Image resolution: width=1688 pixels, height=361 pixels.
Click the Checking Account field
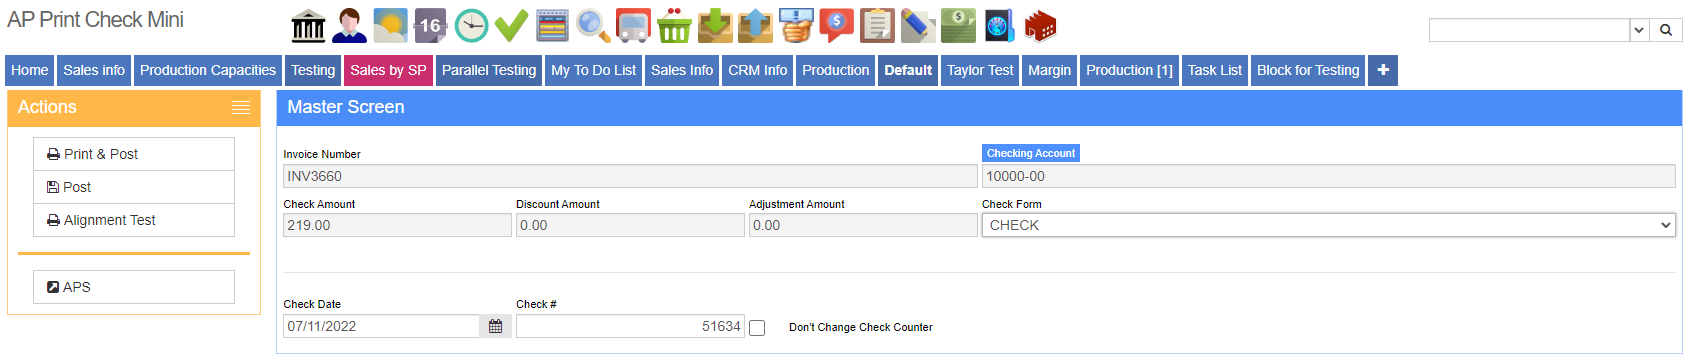(1329, 176)
